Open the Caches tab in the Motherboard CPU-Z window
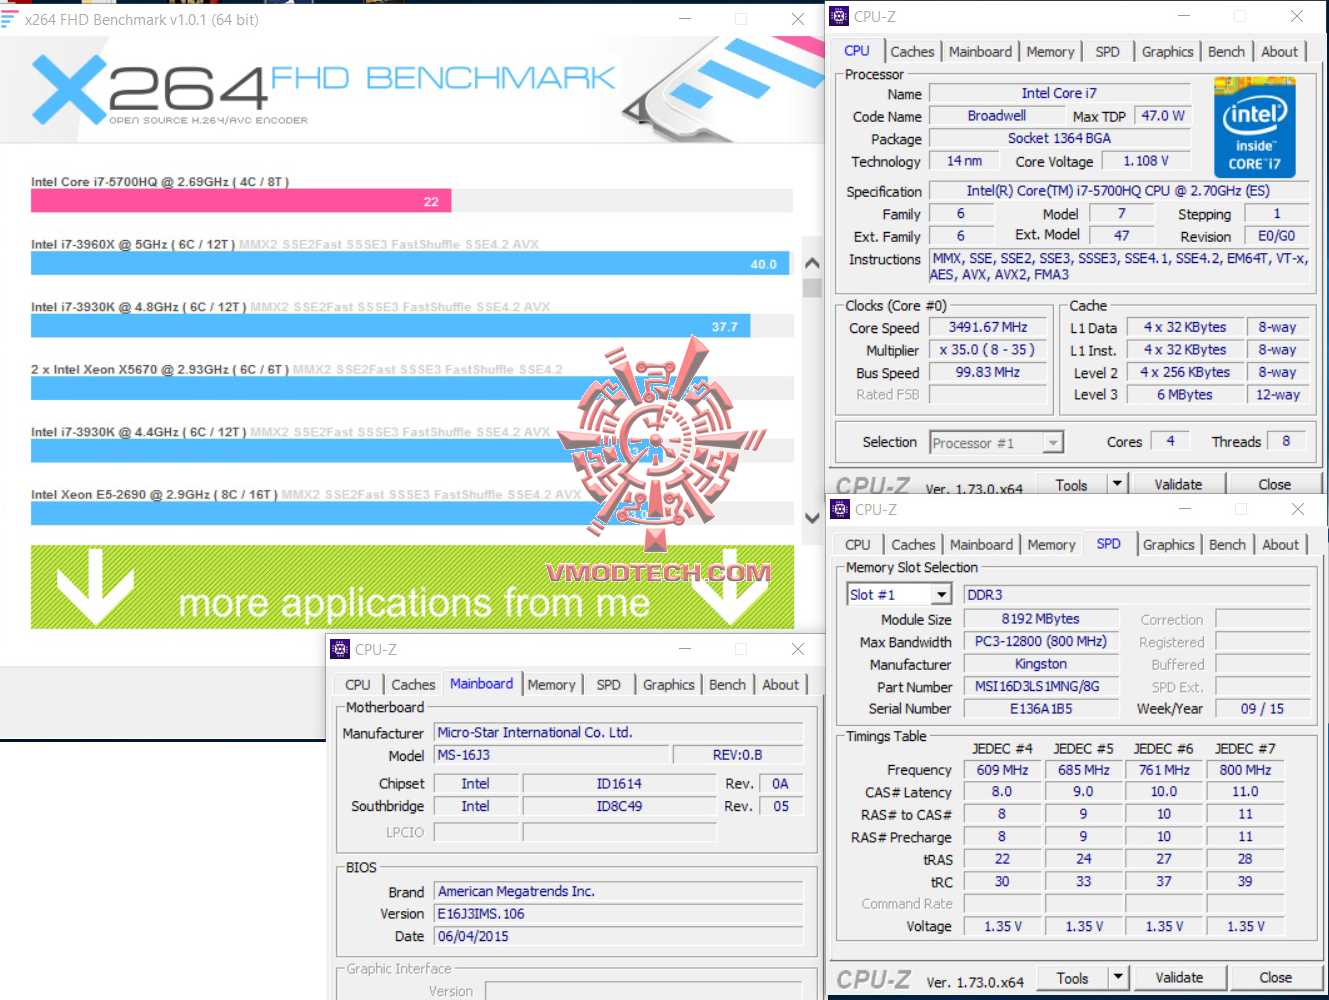This screenshot has width=1329, height=1000. coord(413,684)
